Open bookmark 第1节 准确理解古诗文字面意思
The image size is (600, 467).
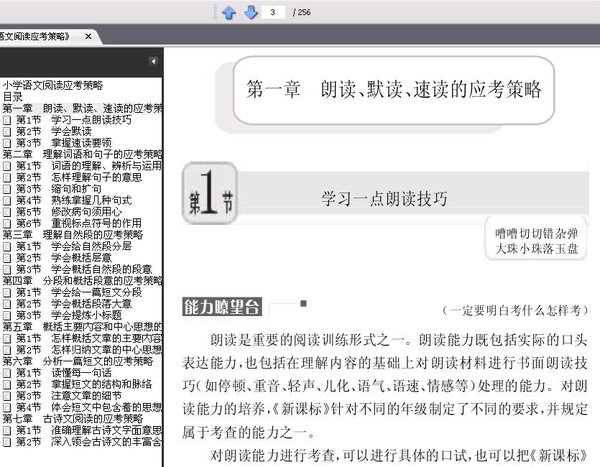pyautogui.click(x=89, y=430)
